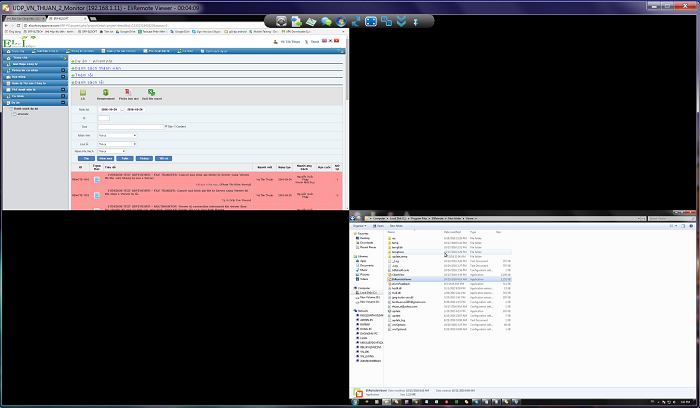Open the first filter dropdown under search field
The image size is (700, 408).
[x=117, y=135]
